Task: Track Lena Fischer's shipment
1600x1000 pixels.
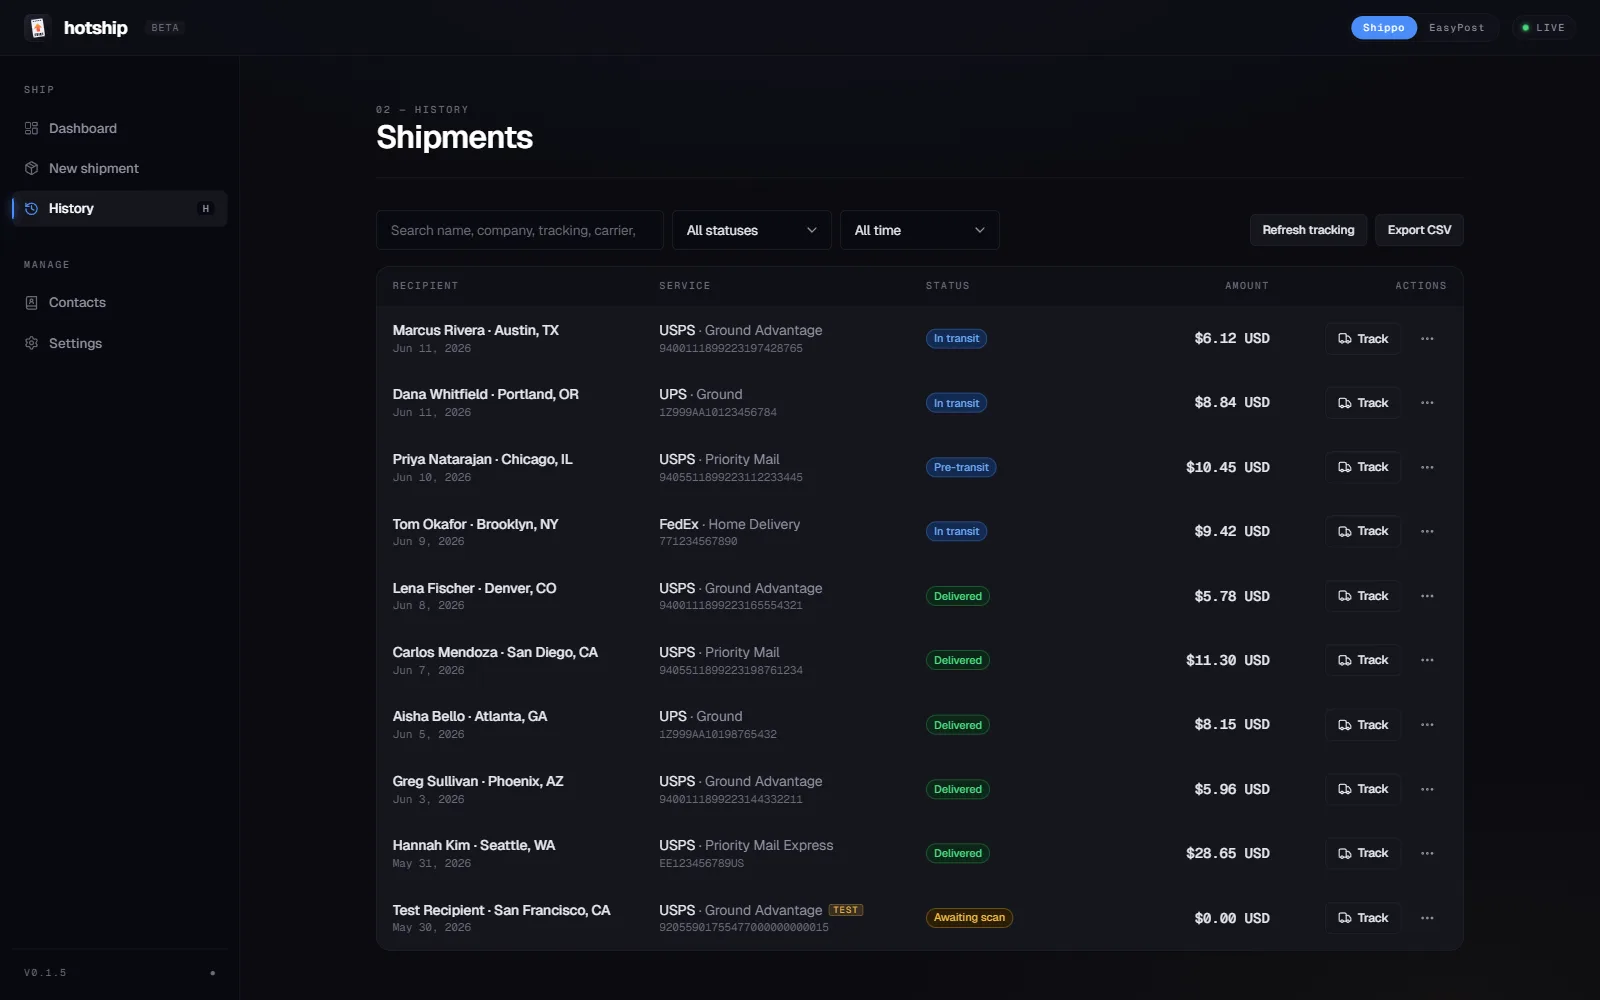Action: tap(1363, 596)
